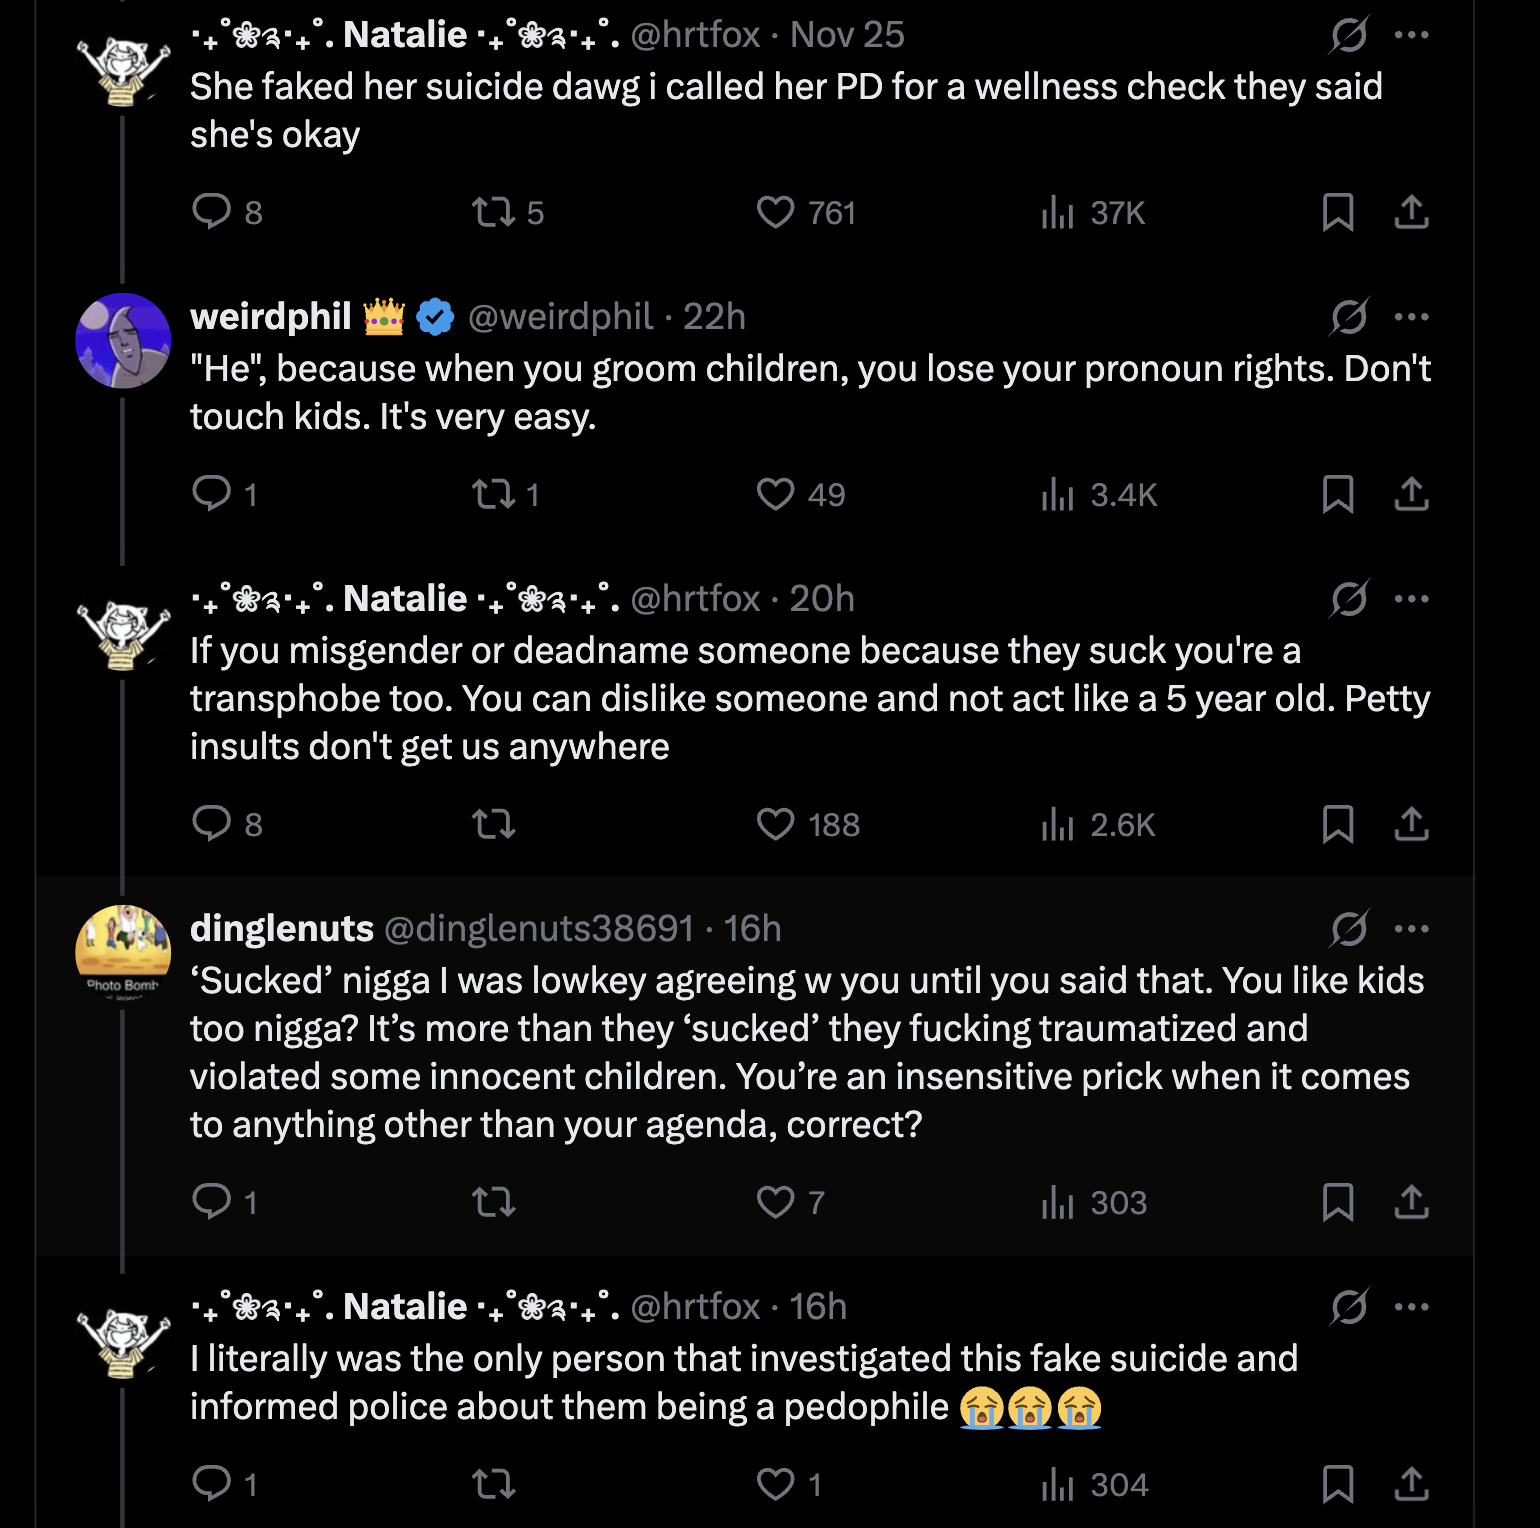Repost Natalie's 20h misgender tweet
This screenshot has height=1528, width=1540.
coord(493,824)
